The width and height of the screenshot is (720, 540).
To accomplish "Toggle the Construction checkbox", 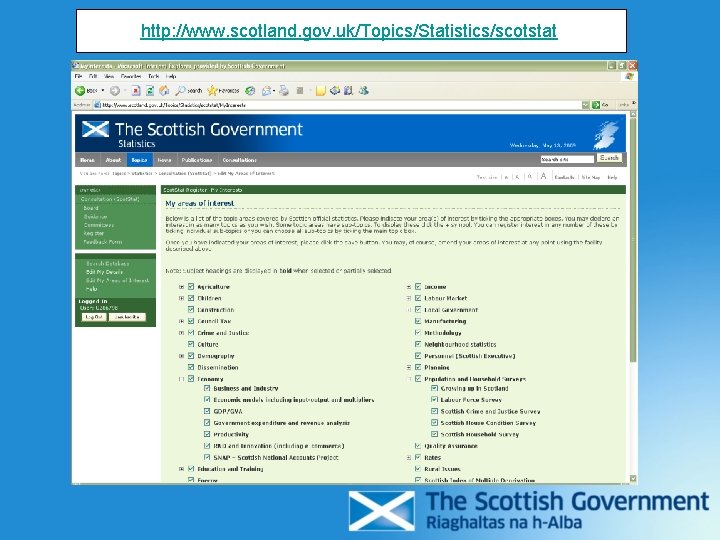I will (191, 309).
